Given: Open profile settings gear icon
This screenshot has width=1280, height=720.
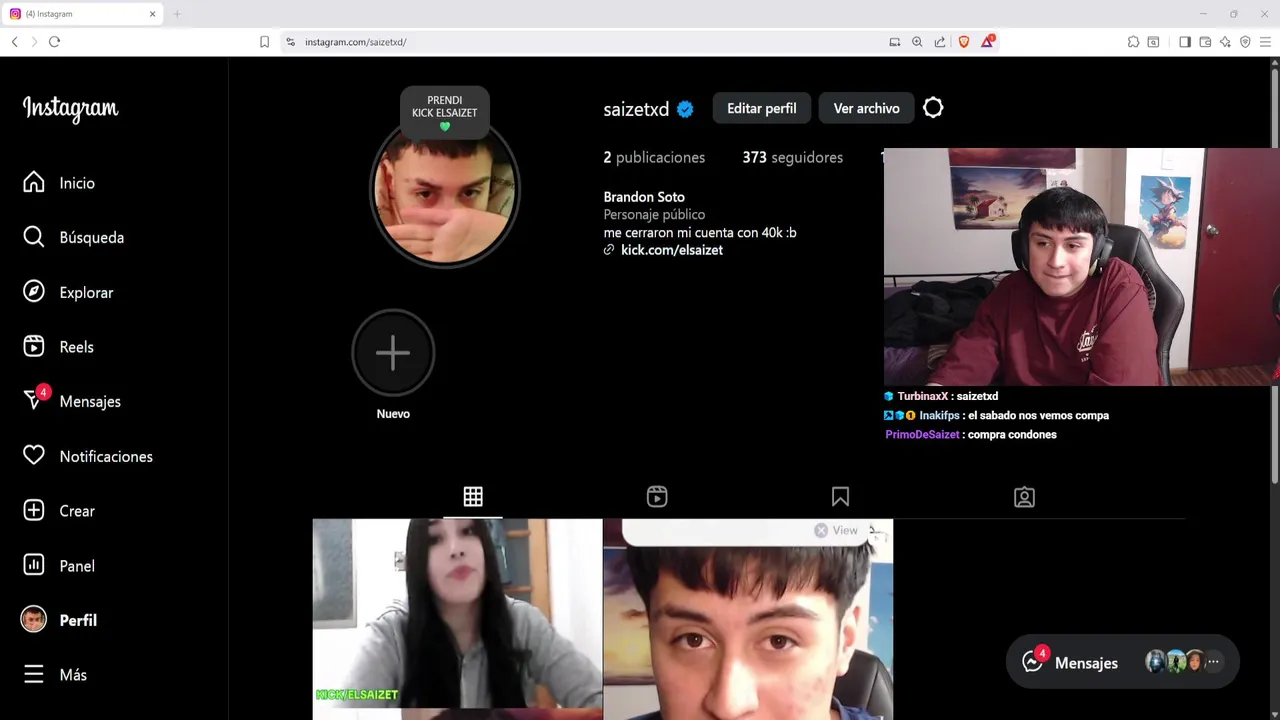Looking at the screenshot, I should 933,108.
